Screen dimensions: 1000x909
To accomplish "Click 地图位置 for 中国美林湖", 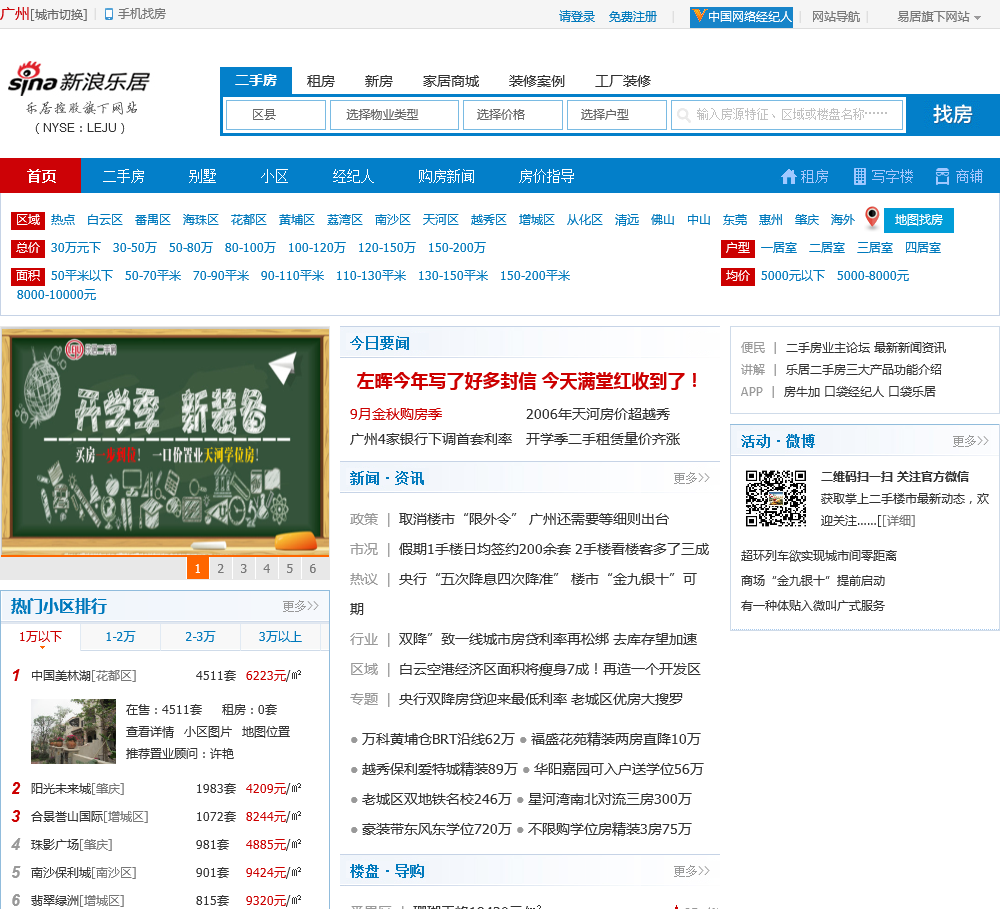I will click(266, 732).
